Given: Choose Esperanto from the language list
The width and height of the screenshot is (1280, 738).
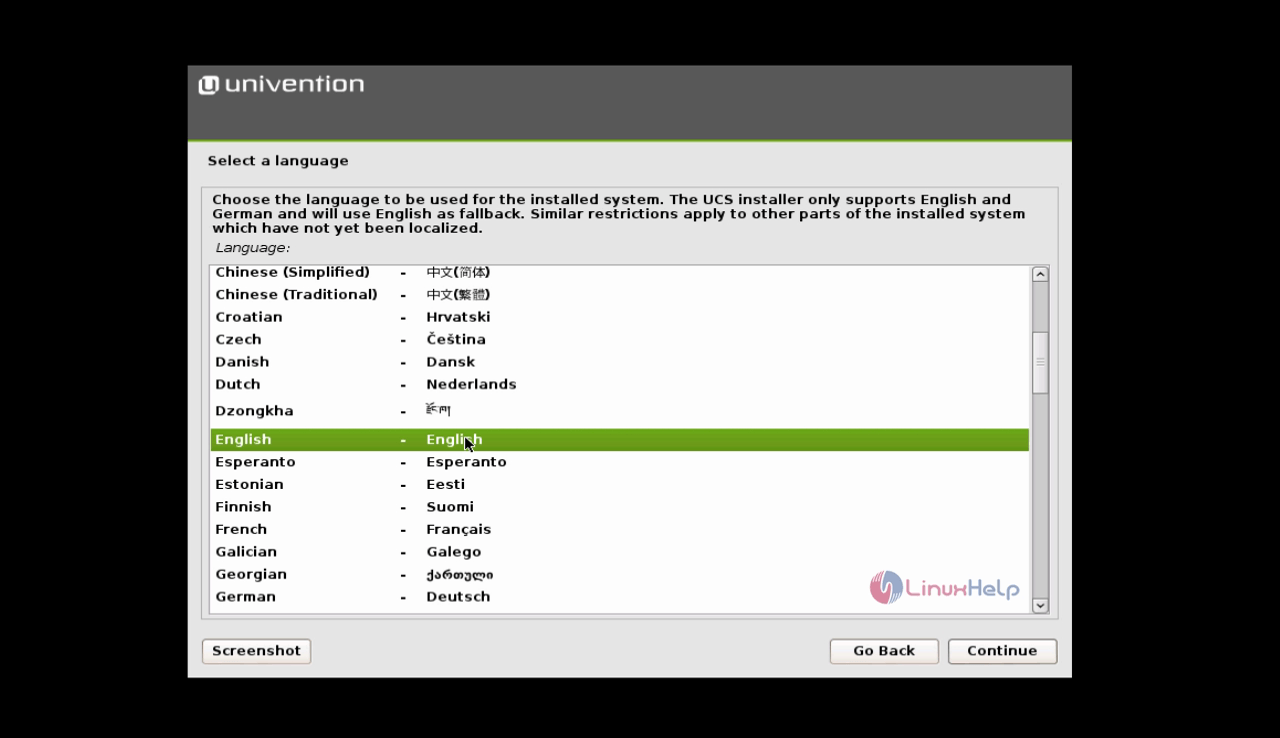Looking at the screenshot, I should 620,462.
